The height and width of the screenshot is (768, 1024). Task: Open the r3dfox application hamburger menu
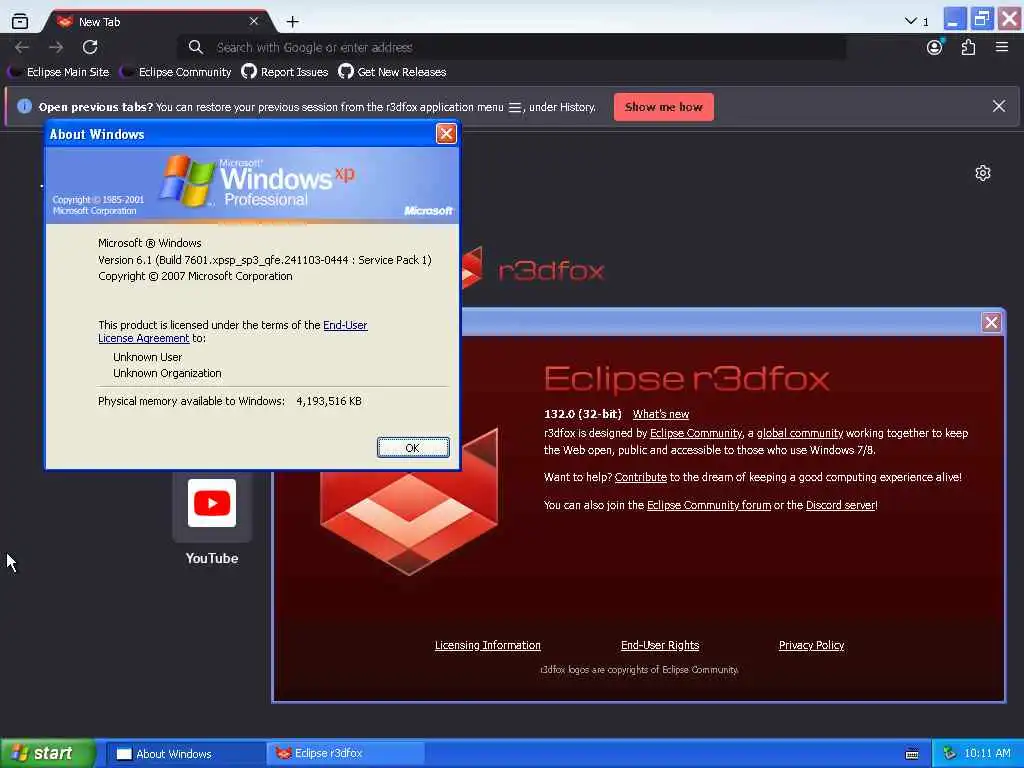[x=1002, y=47]
